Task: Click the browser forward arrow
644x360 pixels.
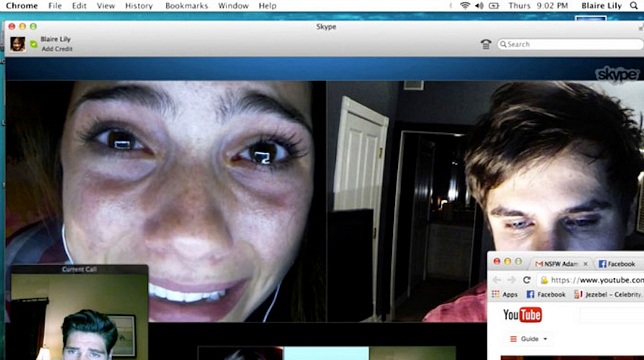Action: coord(512,280)
